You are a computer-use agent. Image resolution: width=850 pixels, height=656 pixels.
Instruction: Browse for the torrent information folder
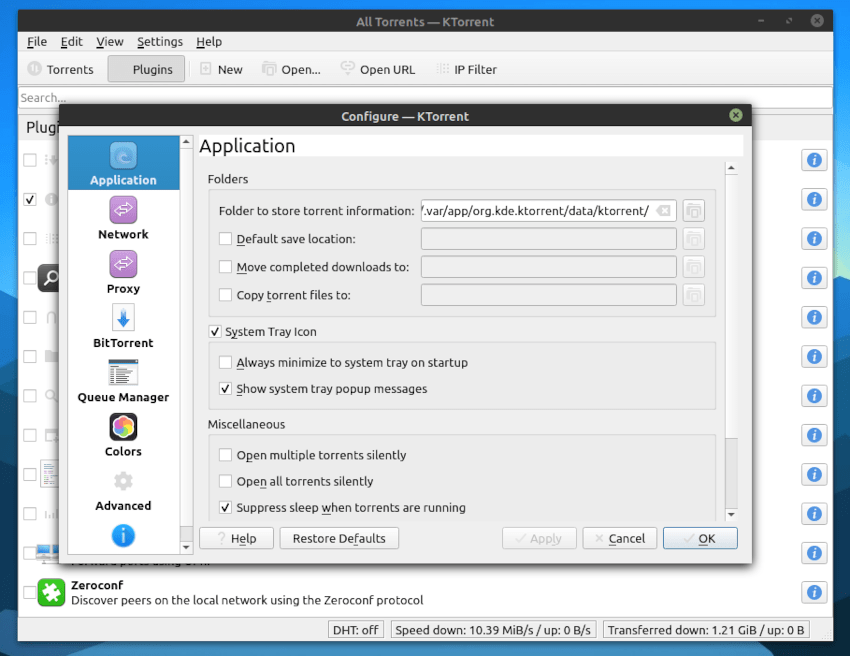[x=694, y=211]
